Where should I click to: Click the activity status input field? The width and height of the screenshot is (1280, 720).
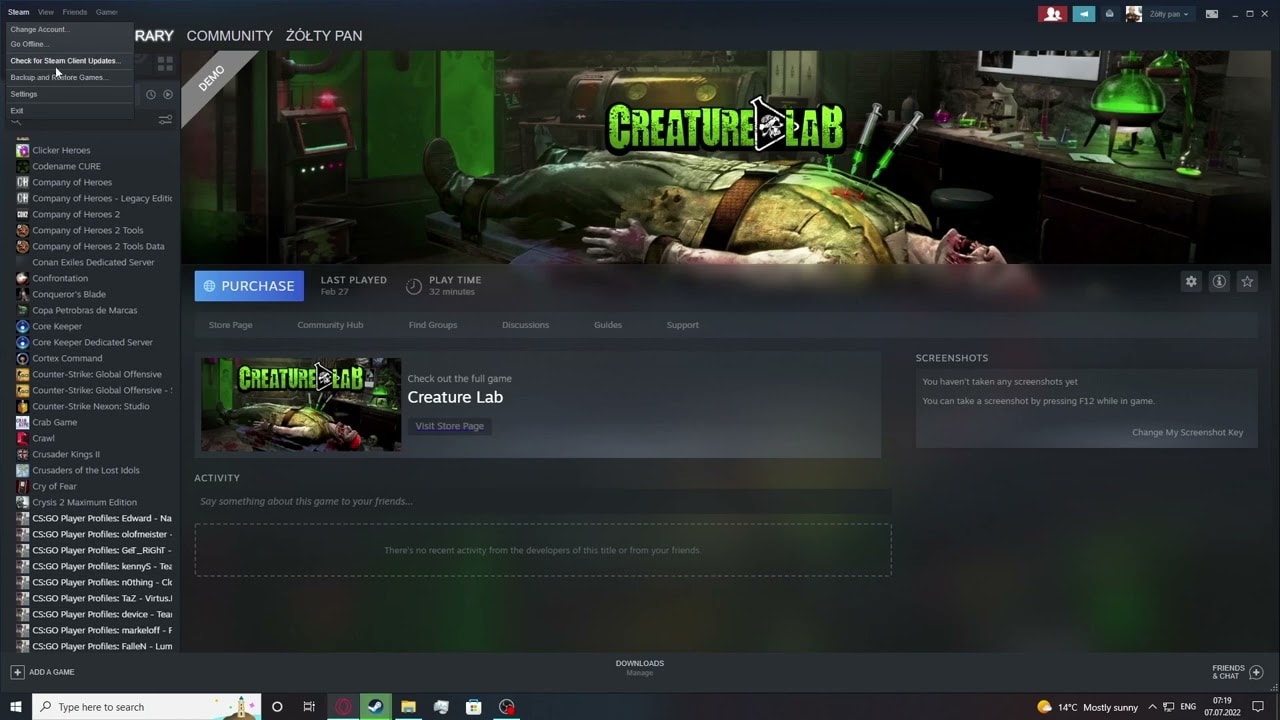pos(543,501)
